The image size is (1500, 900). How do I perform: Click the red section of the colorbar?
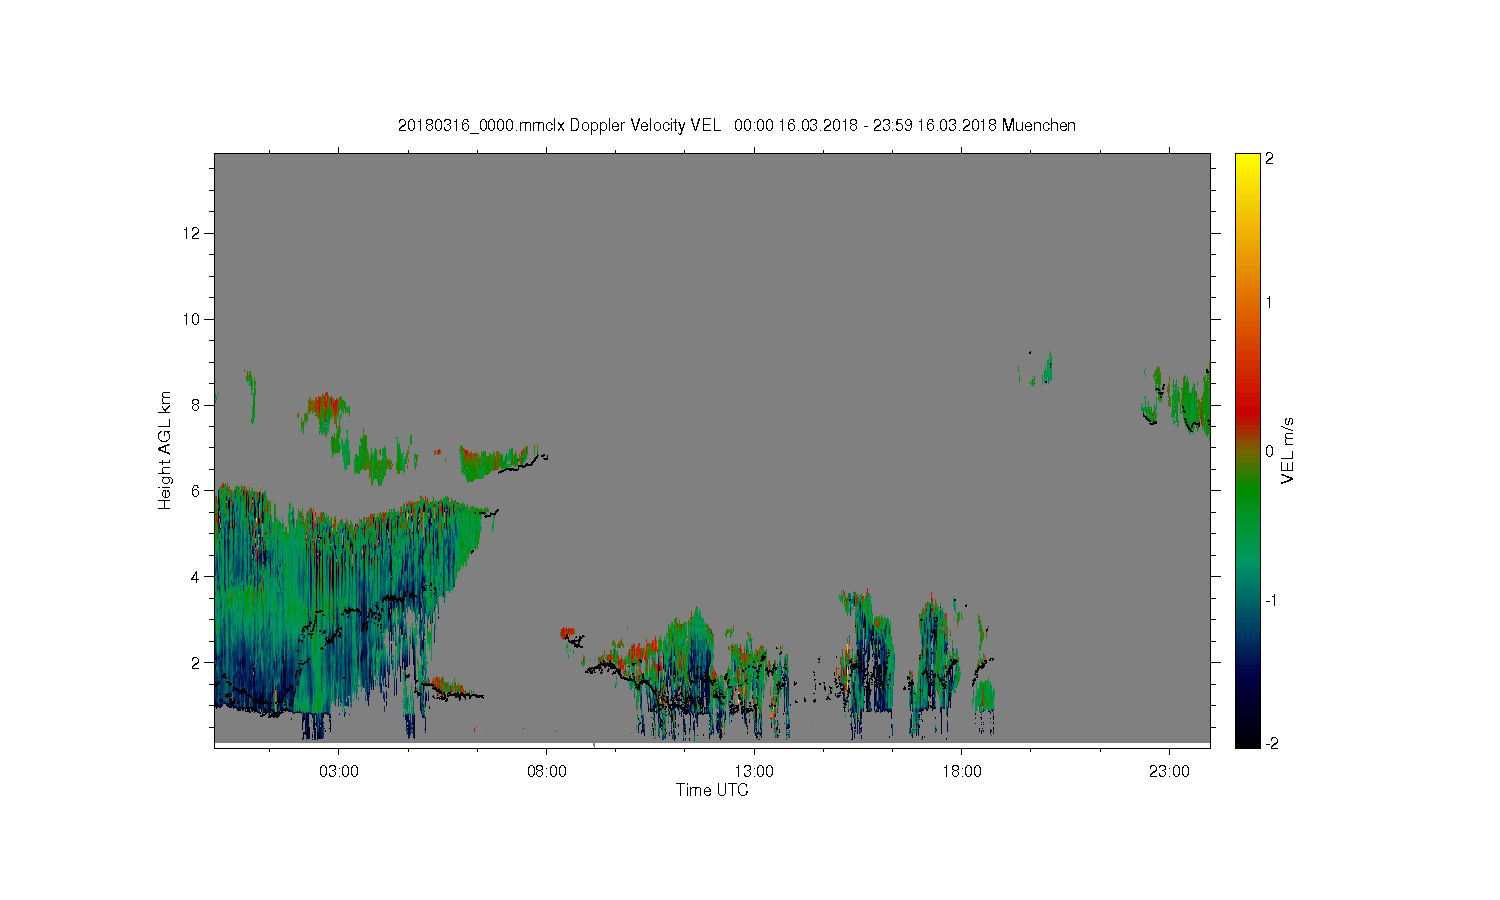(x=1247, y=410)
